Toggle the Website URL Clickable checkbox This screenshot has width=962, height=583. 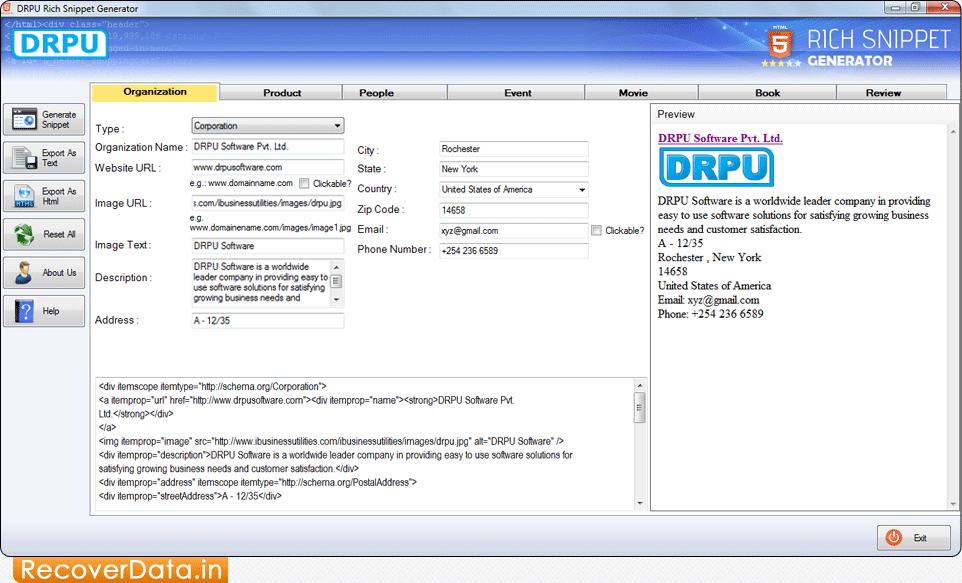pyautogui.click(x=304, y=183)
